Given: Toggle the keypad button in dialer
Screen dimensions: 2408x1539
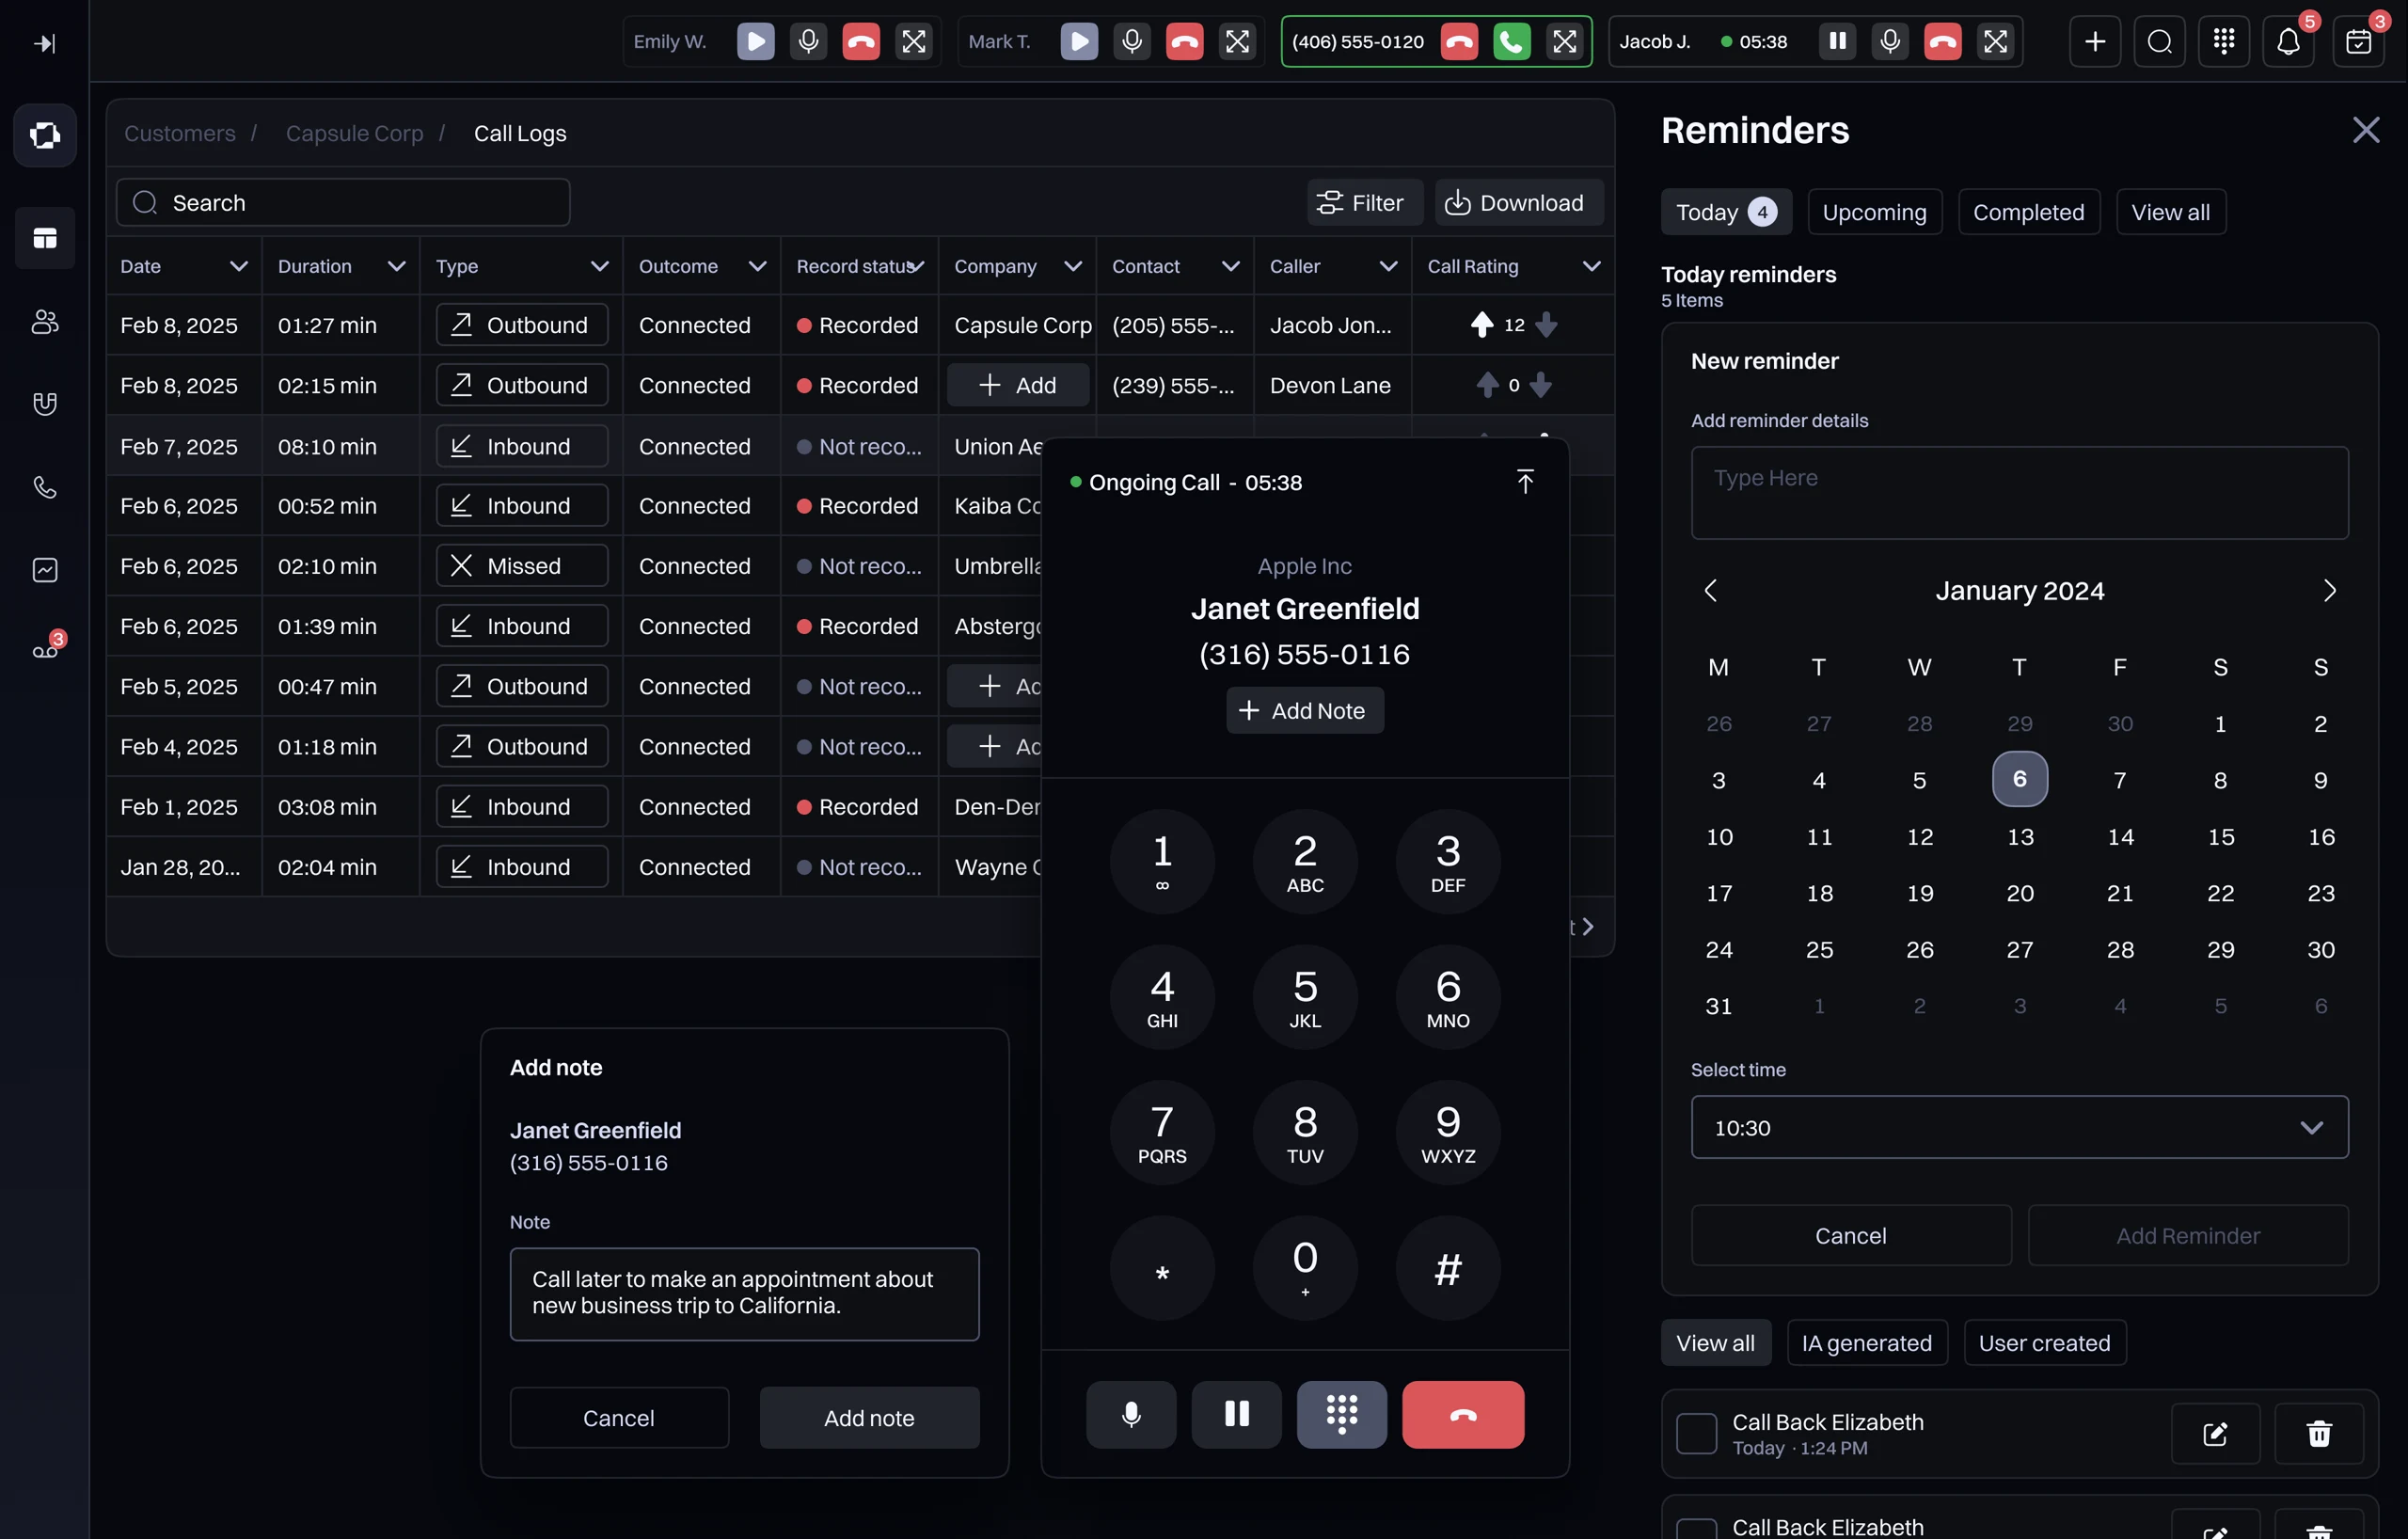Looking at the screenshot, I should click(x=1342, y=1414).
